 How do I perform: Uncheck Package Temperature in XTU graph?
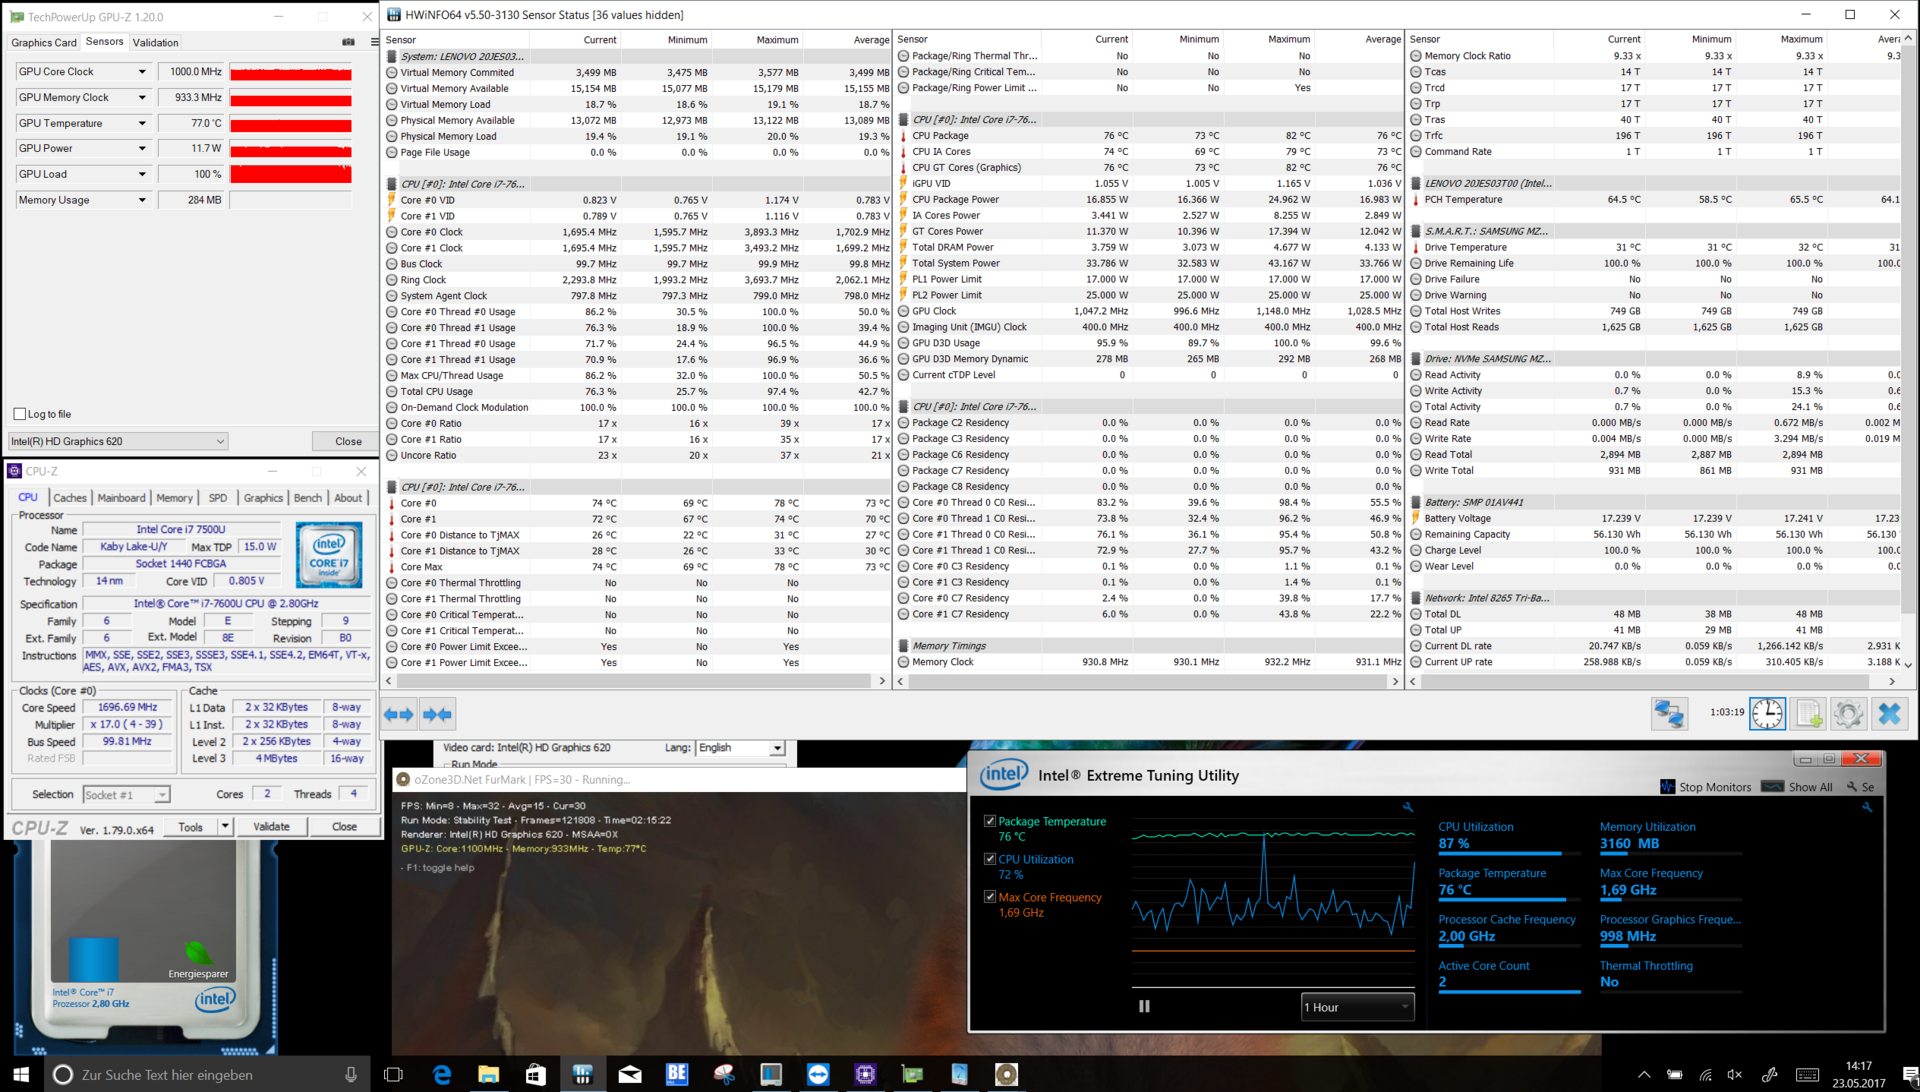coord(990,821)
